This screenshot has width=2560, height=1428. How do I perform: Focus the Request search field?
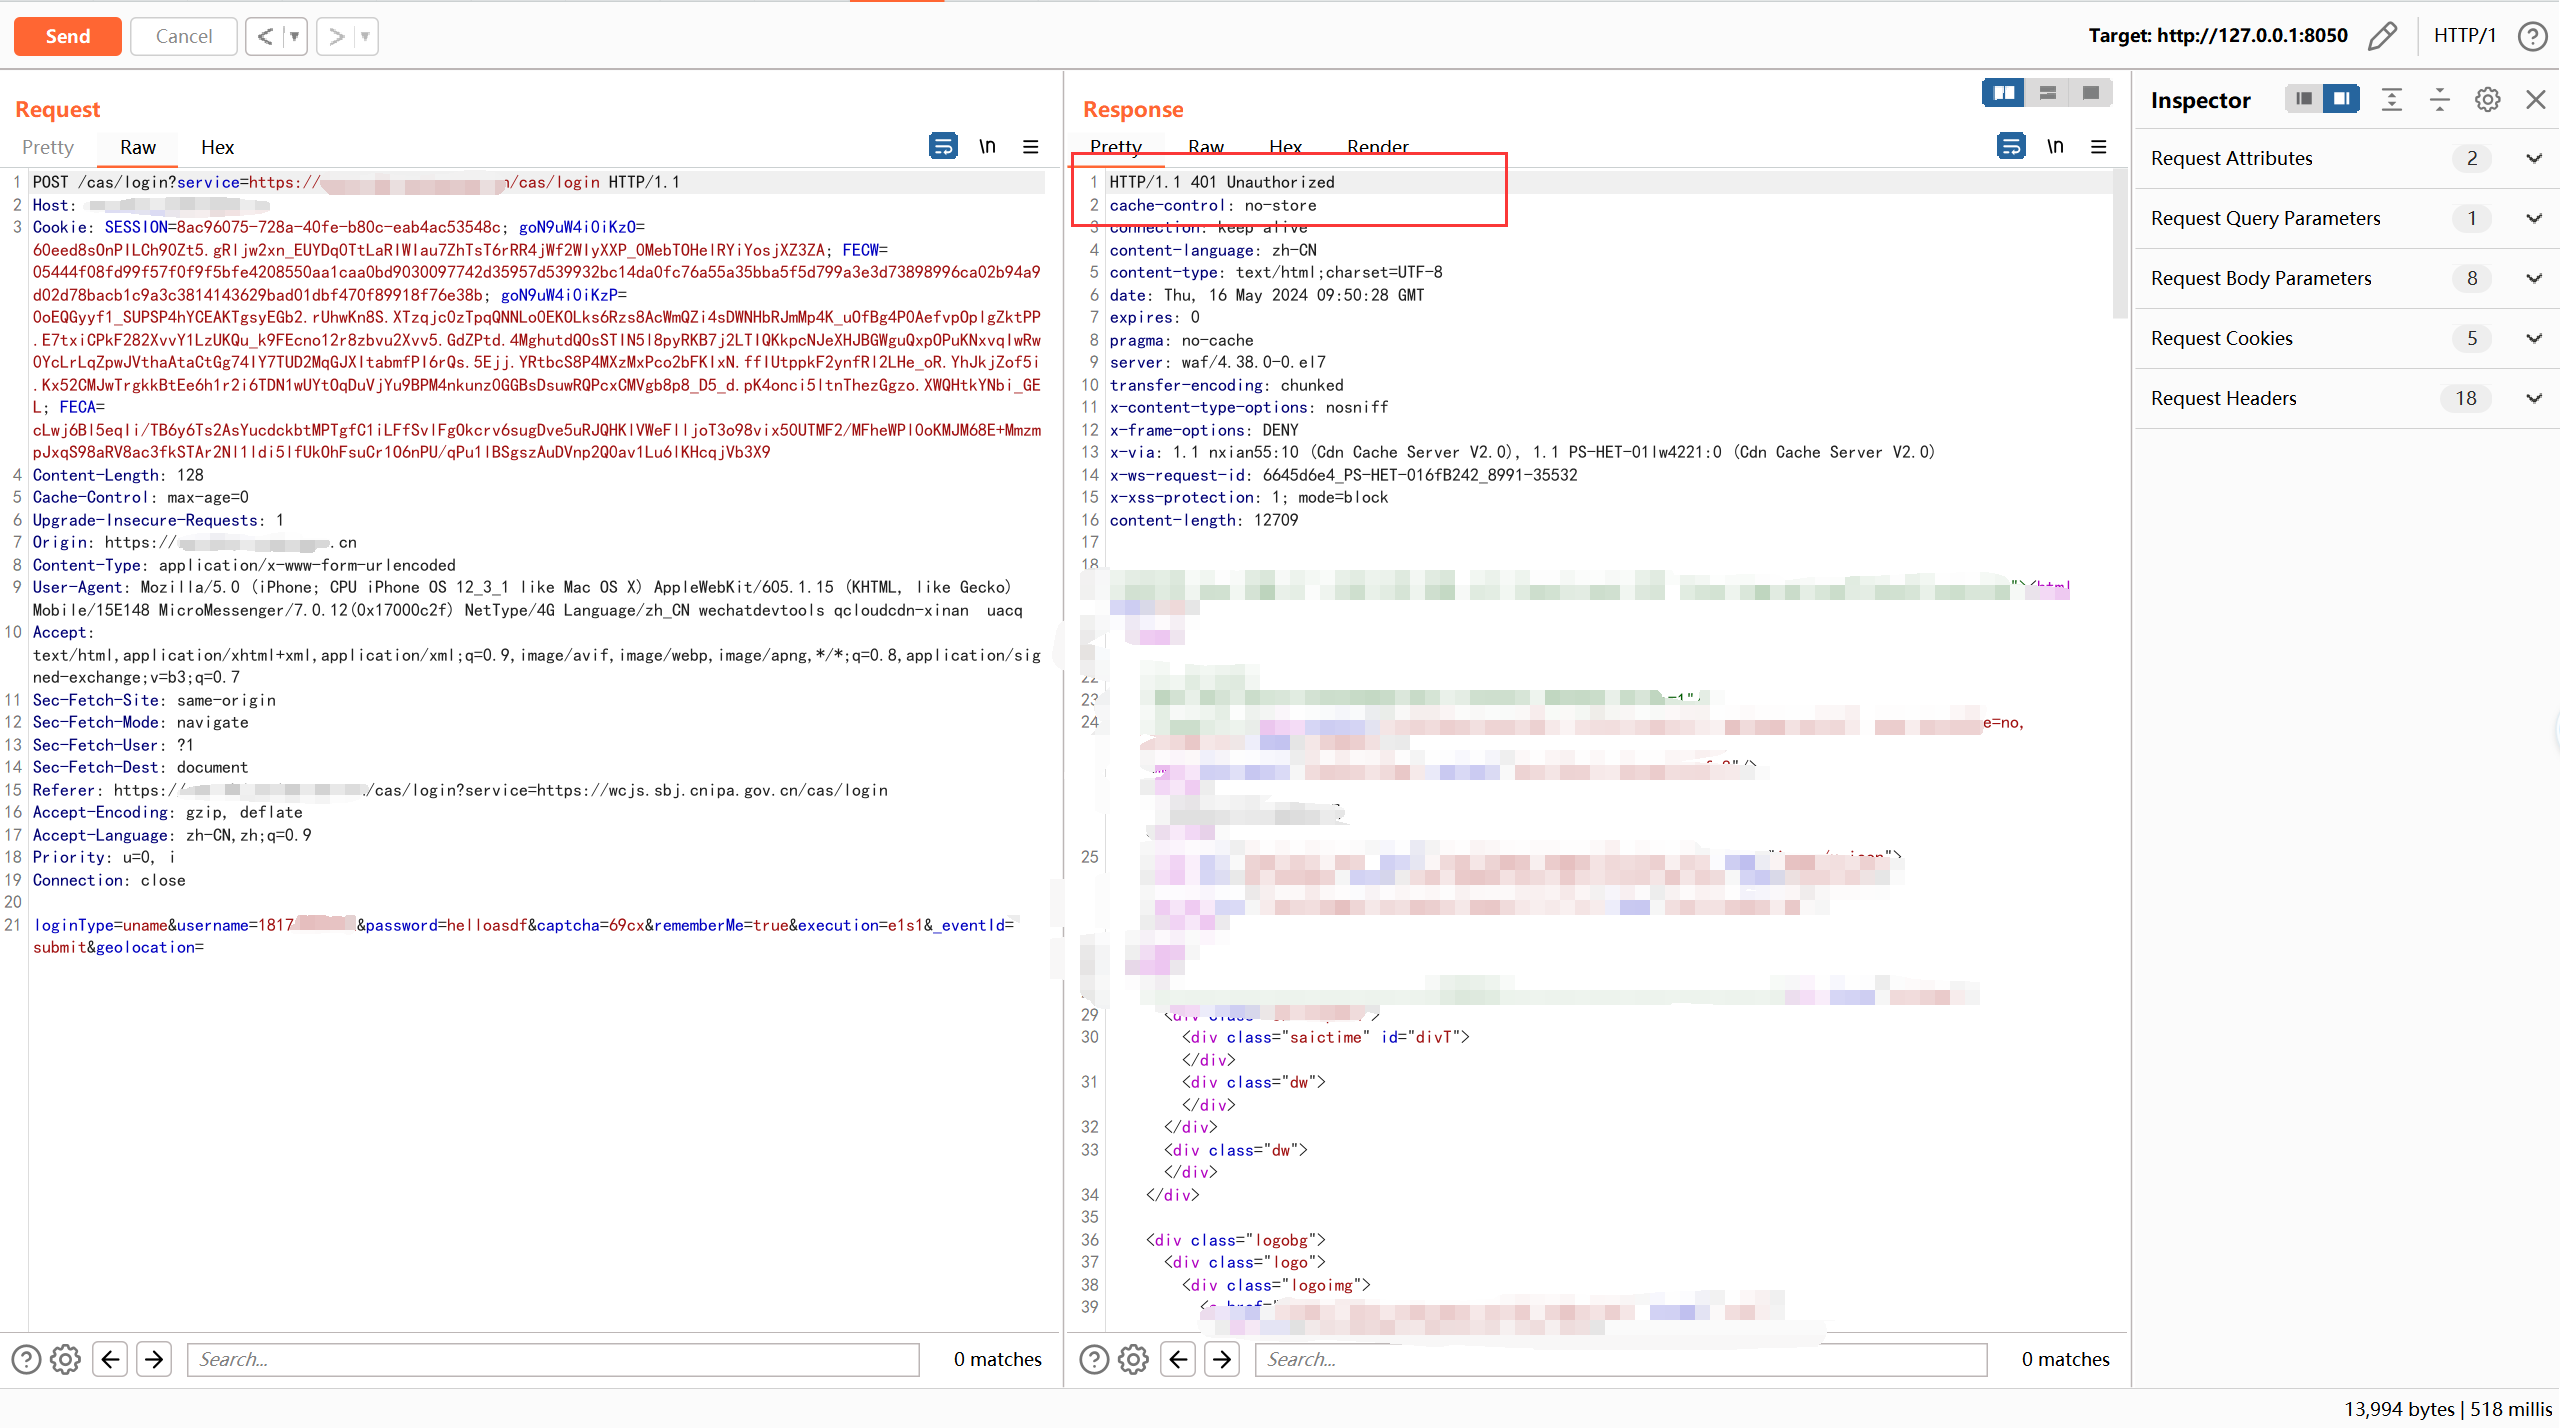553,1359
